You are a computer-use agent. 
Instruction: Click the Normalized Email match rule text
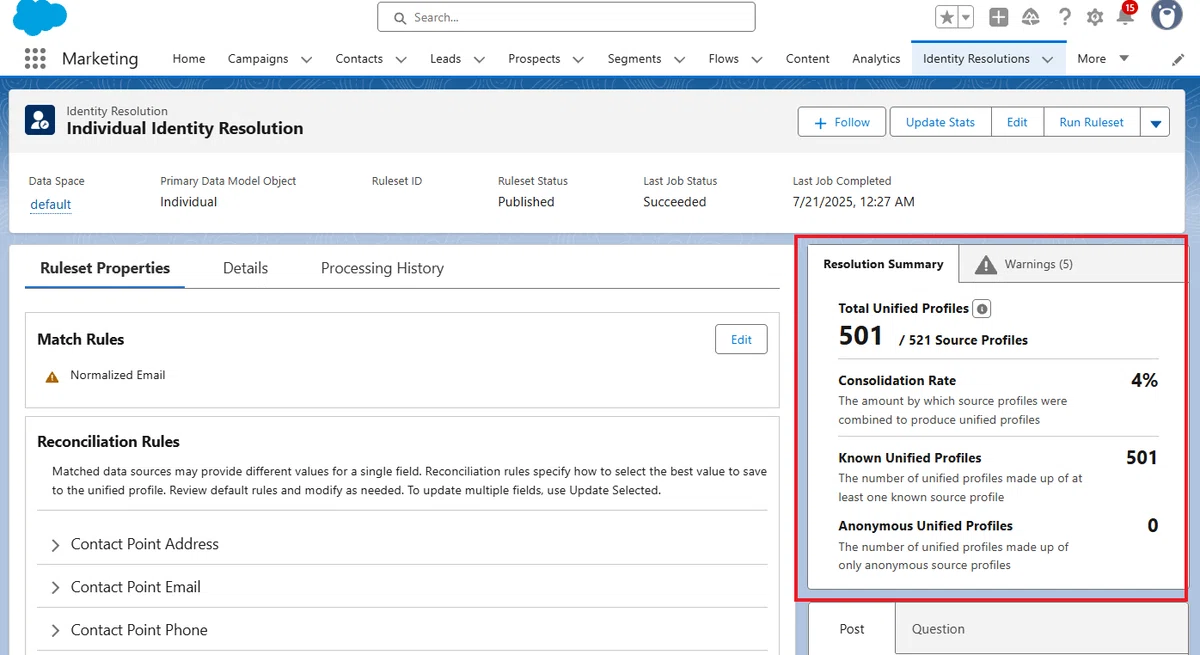118,375
